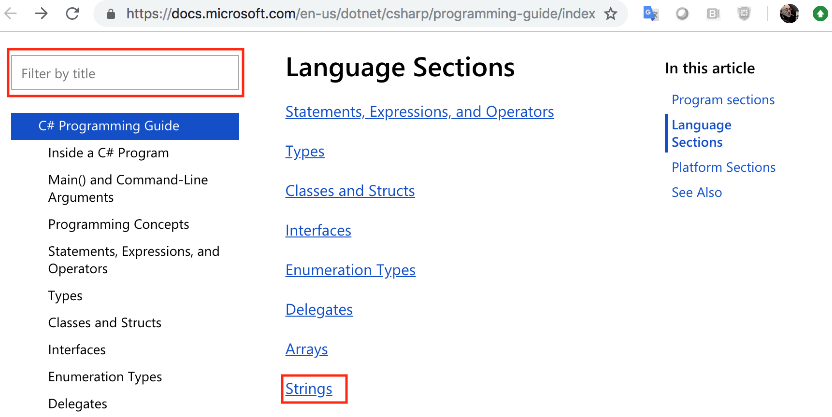Screen dimensions: 832x417
Task: Jump to Program sections in article
Action: tap(723, 100)
